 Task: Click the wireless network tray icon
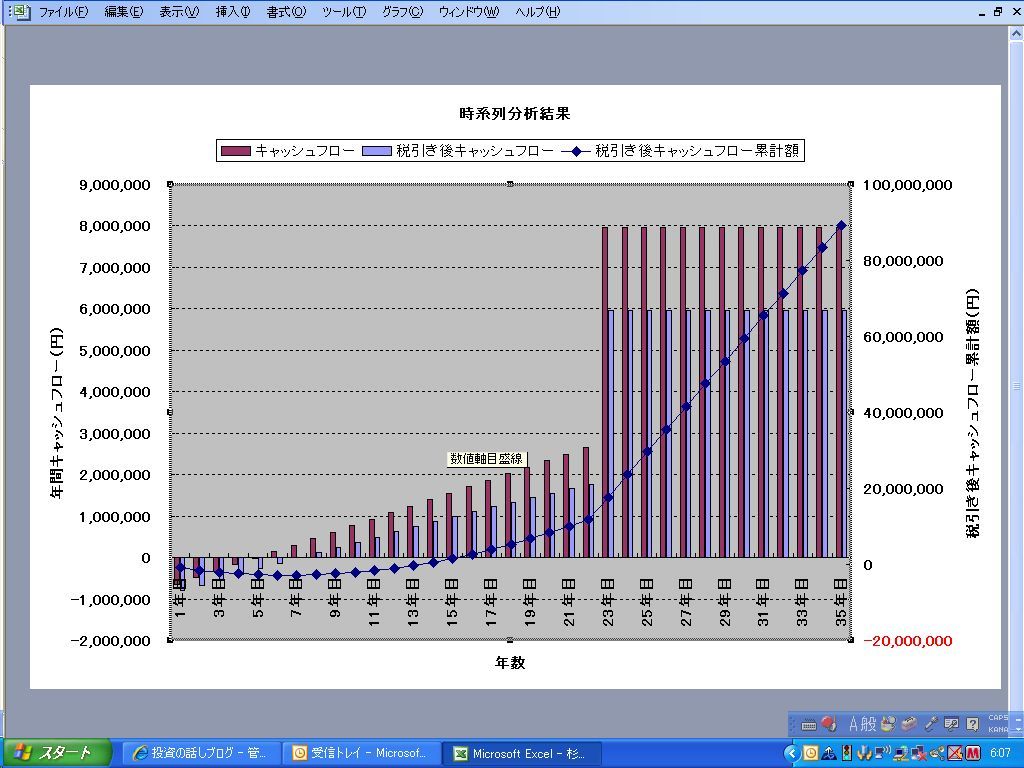click(881, 753)
